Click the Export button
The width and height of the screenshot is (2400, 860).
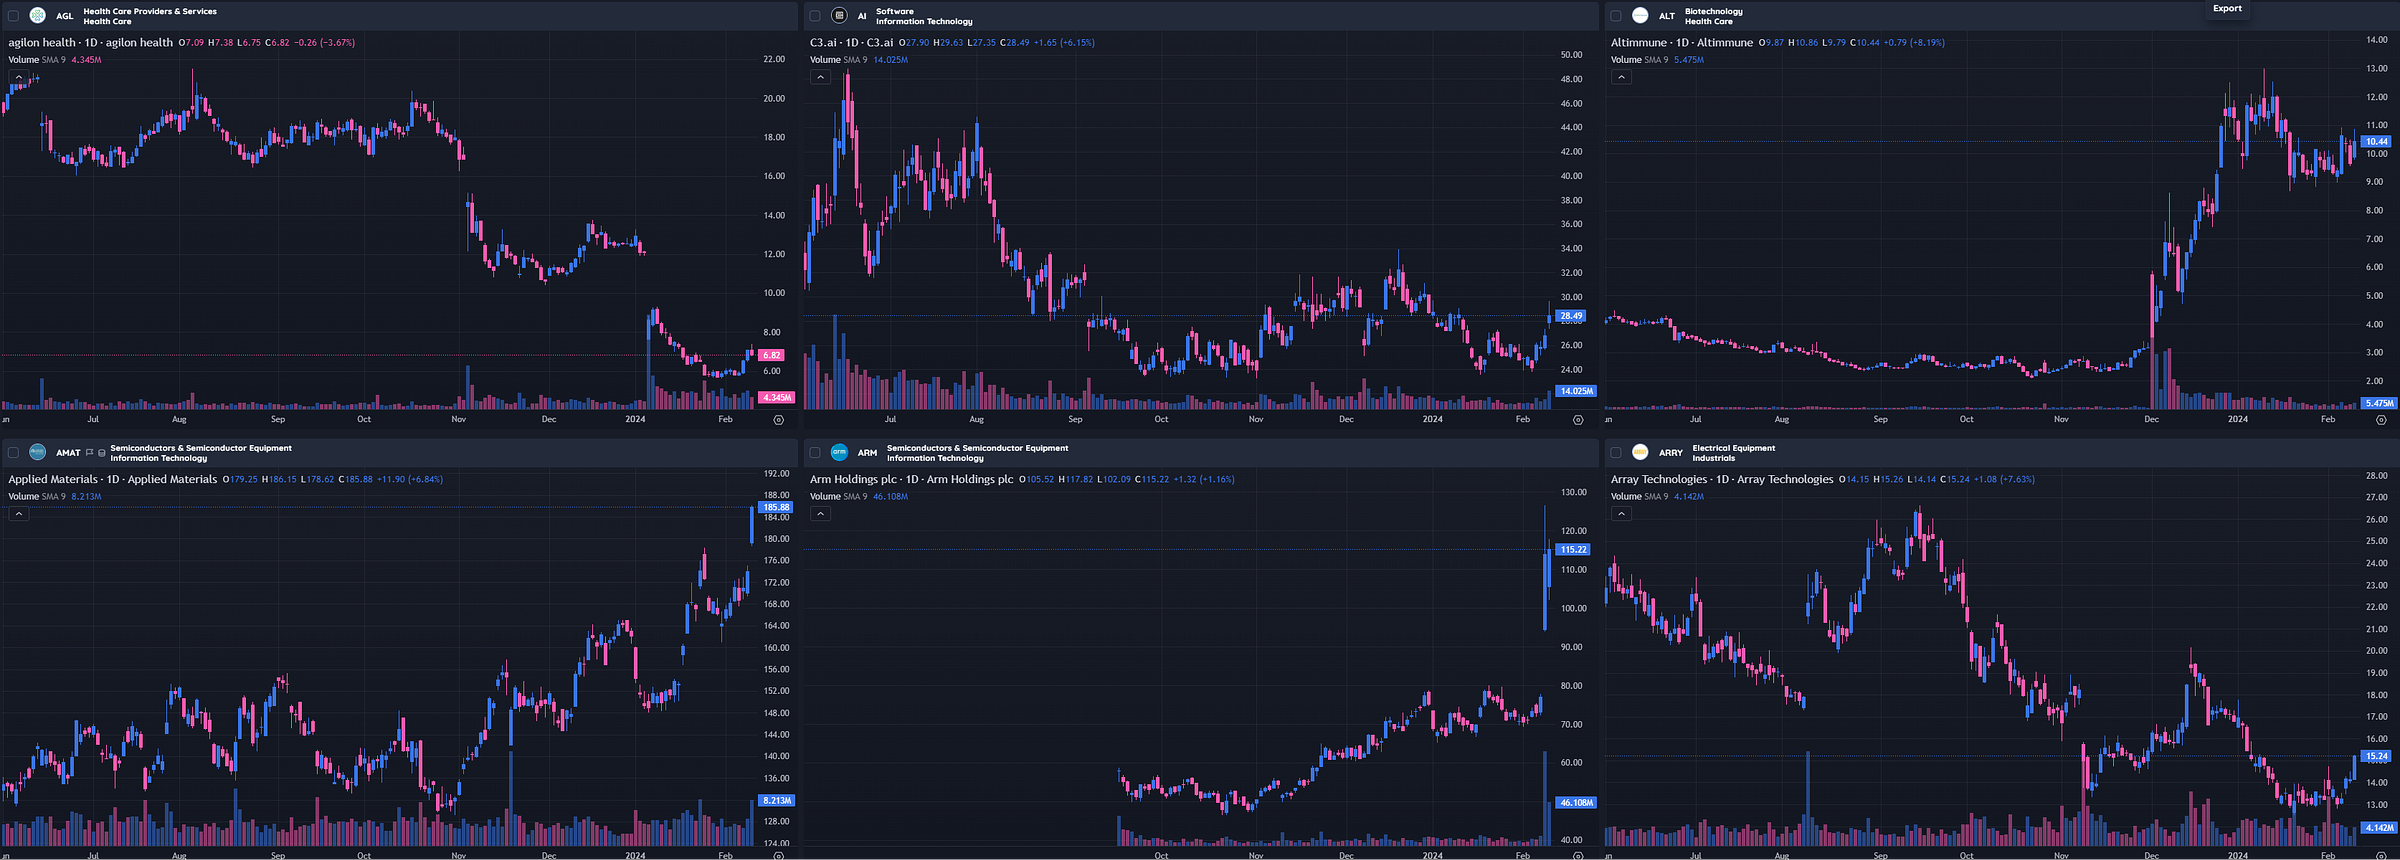point(2227,9)
